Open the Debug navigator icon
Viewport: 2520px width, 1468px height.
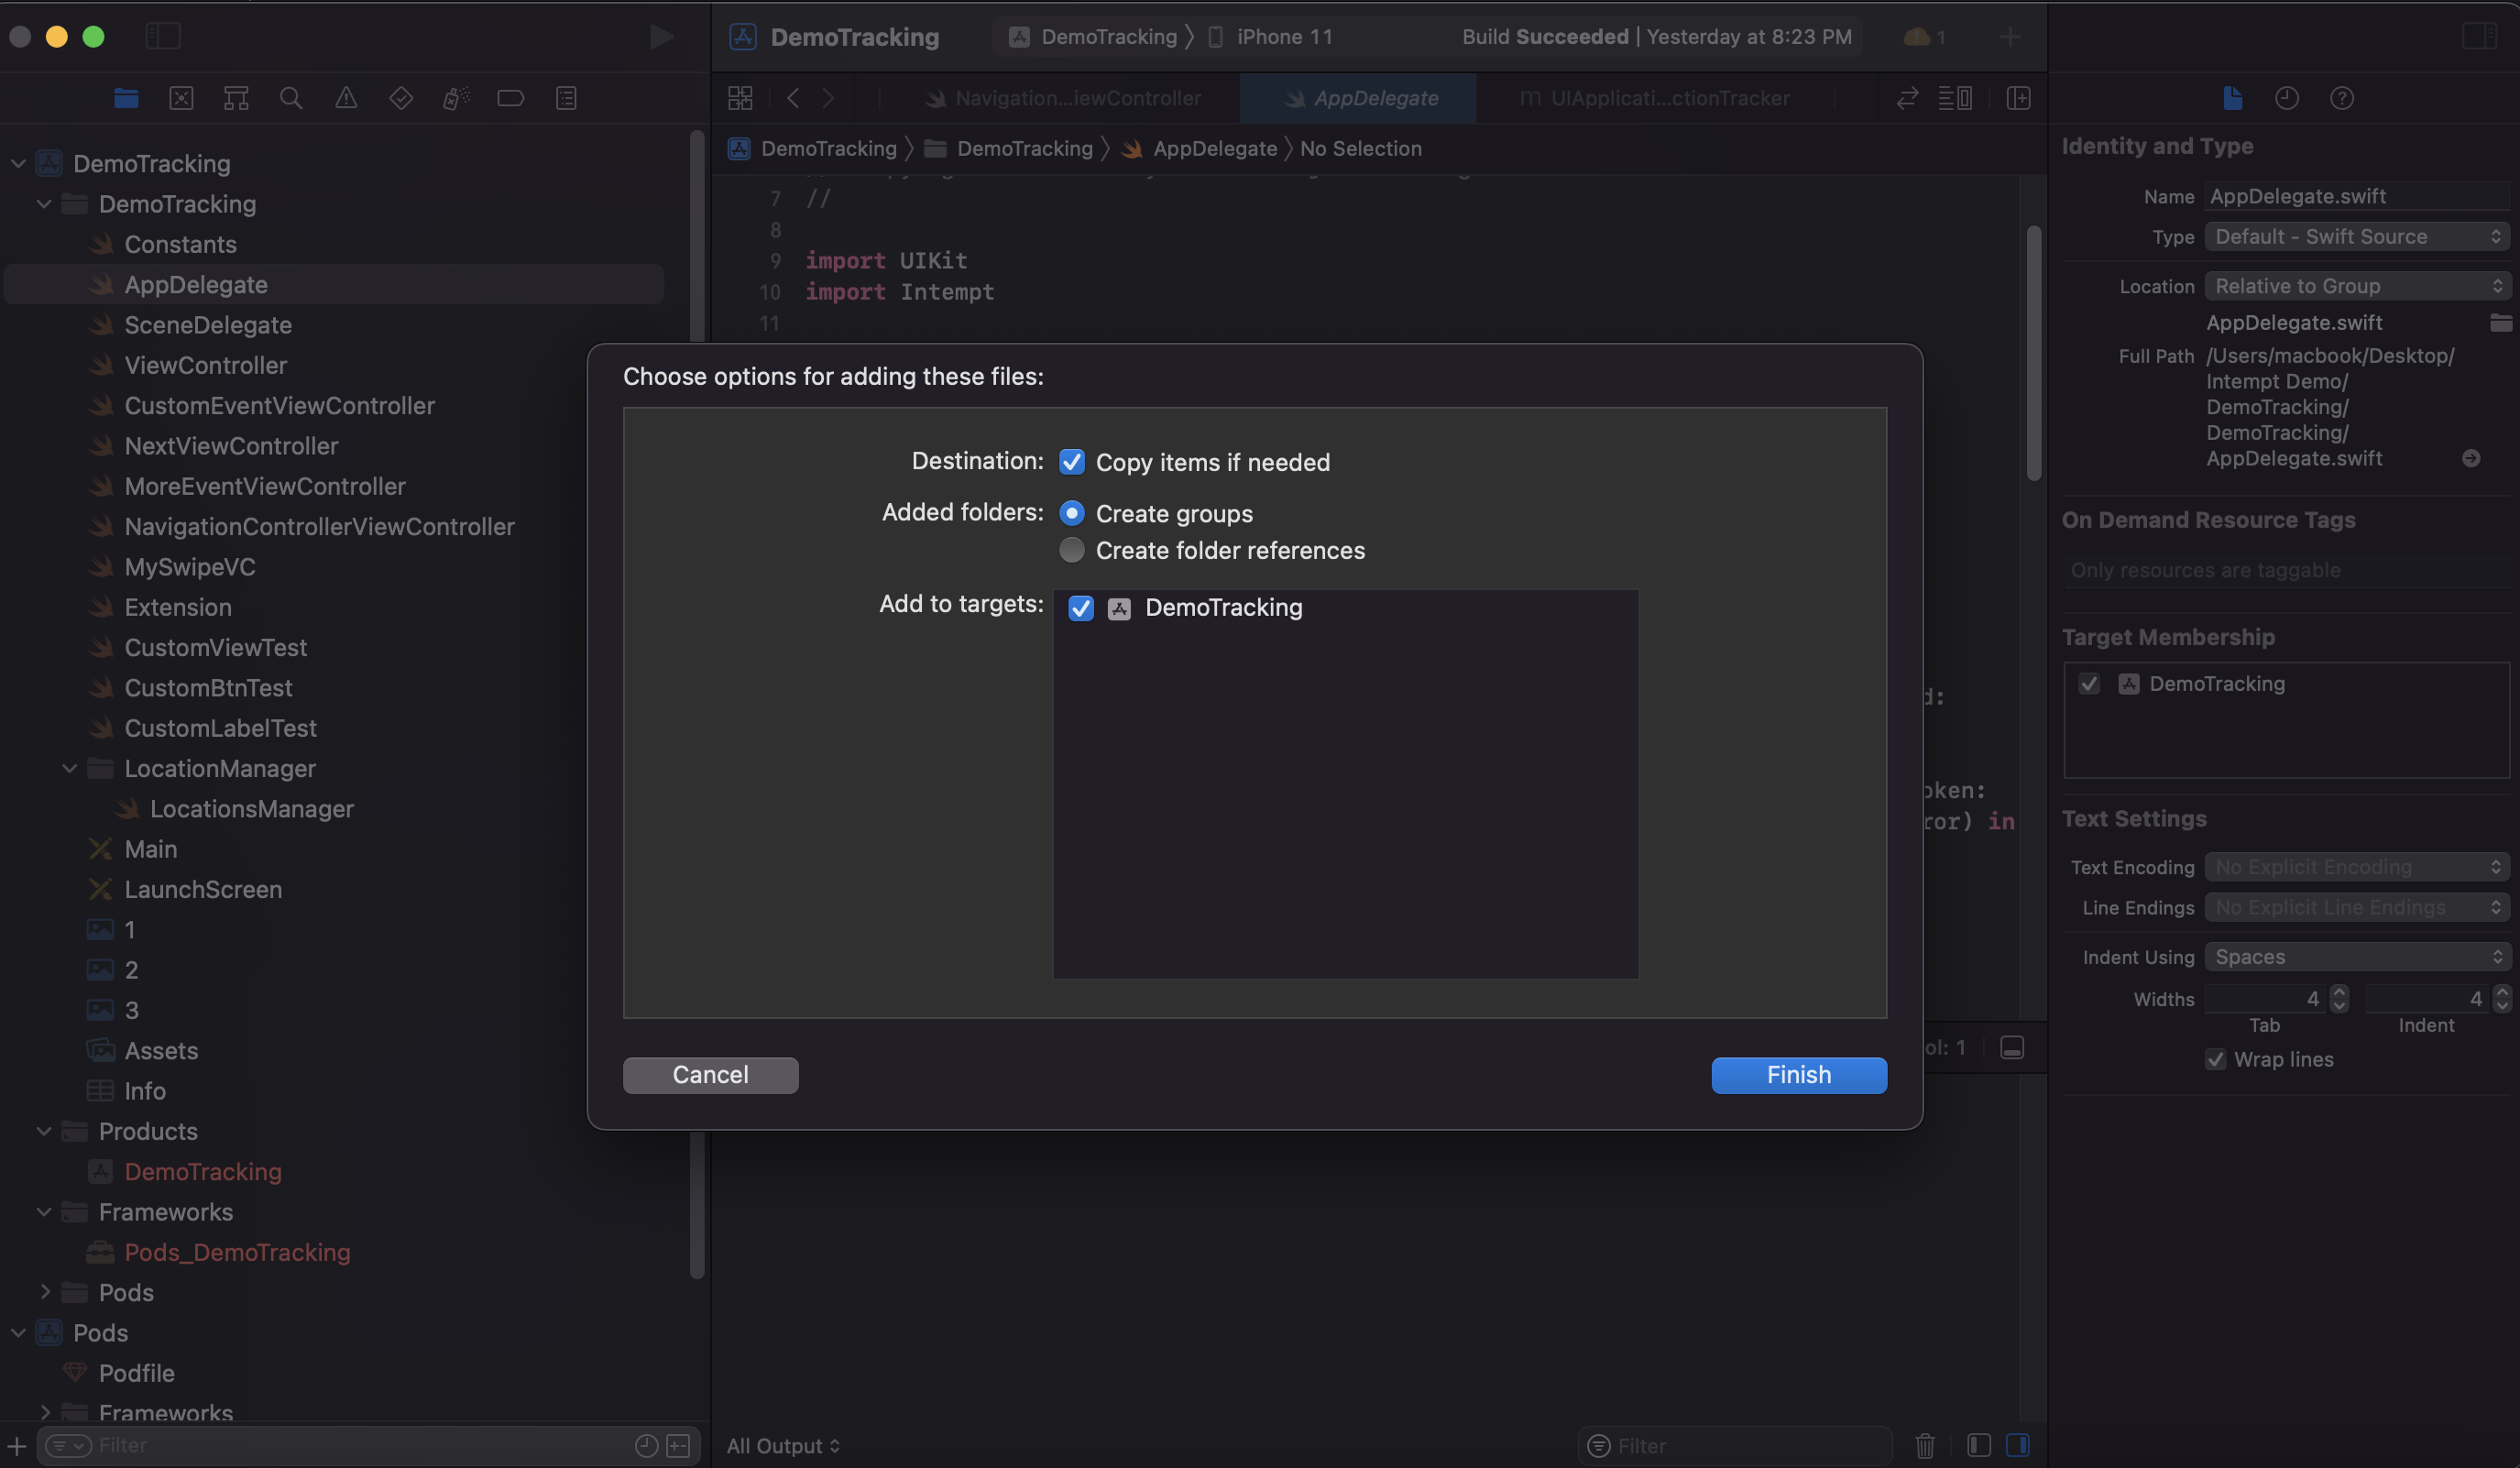(456, 98)
